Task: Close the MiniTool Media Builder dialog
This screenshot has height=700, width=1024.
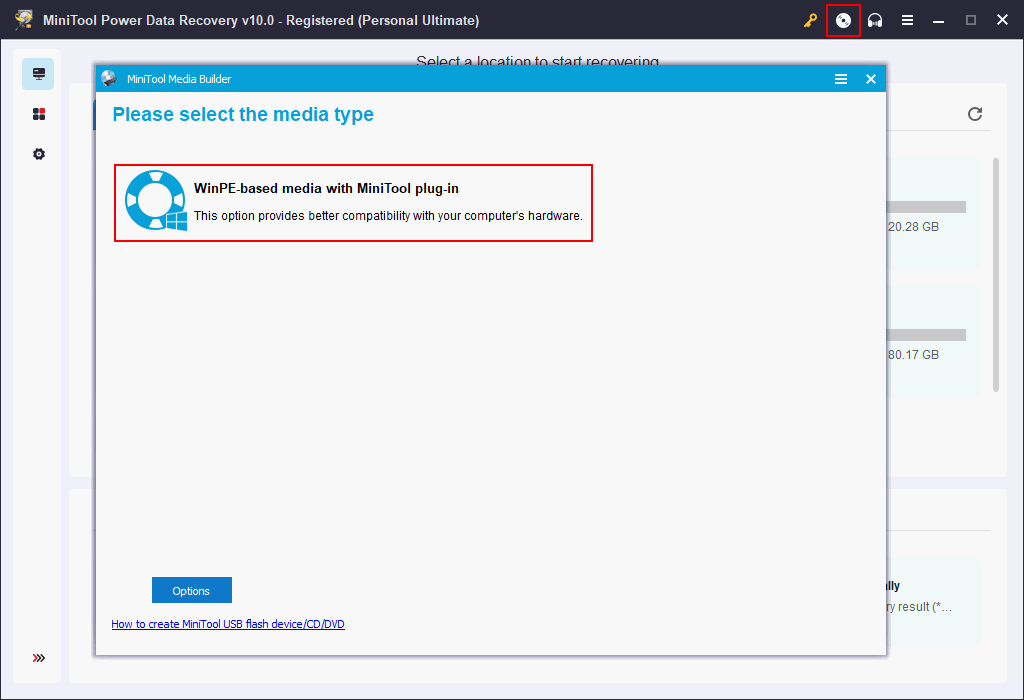Action: (871, 79)
